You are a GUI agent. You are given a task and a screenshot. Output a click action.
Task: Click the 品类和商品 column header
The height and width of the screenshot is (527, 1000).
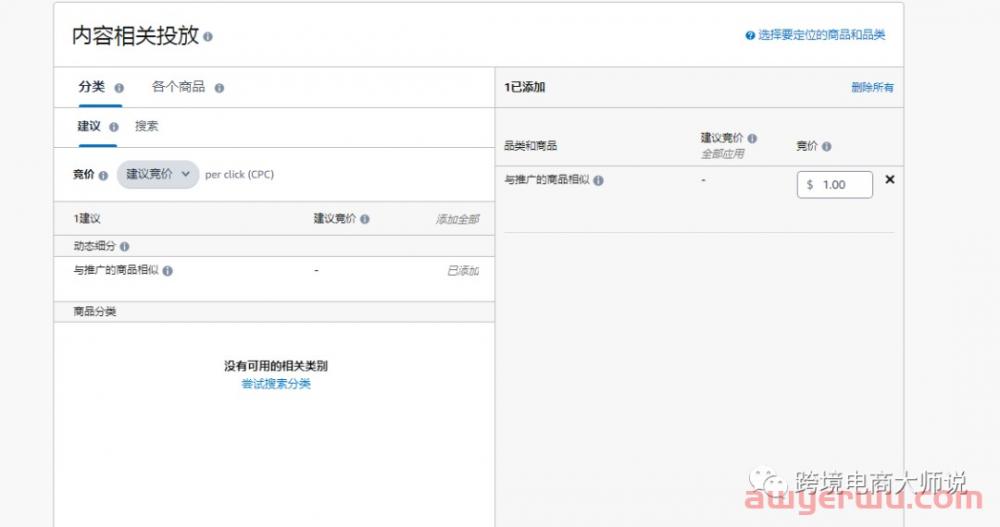[x=531, y=145]
